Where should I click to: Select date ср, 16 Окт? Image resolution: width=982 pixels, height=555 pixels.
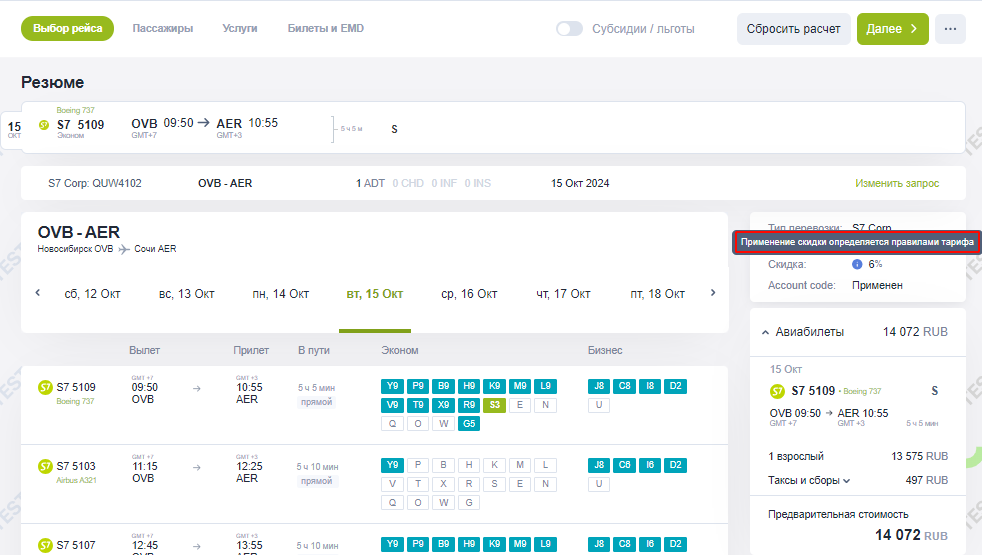click(469, 294)
